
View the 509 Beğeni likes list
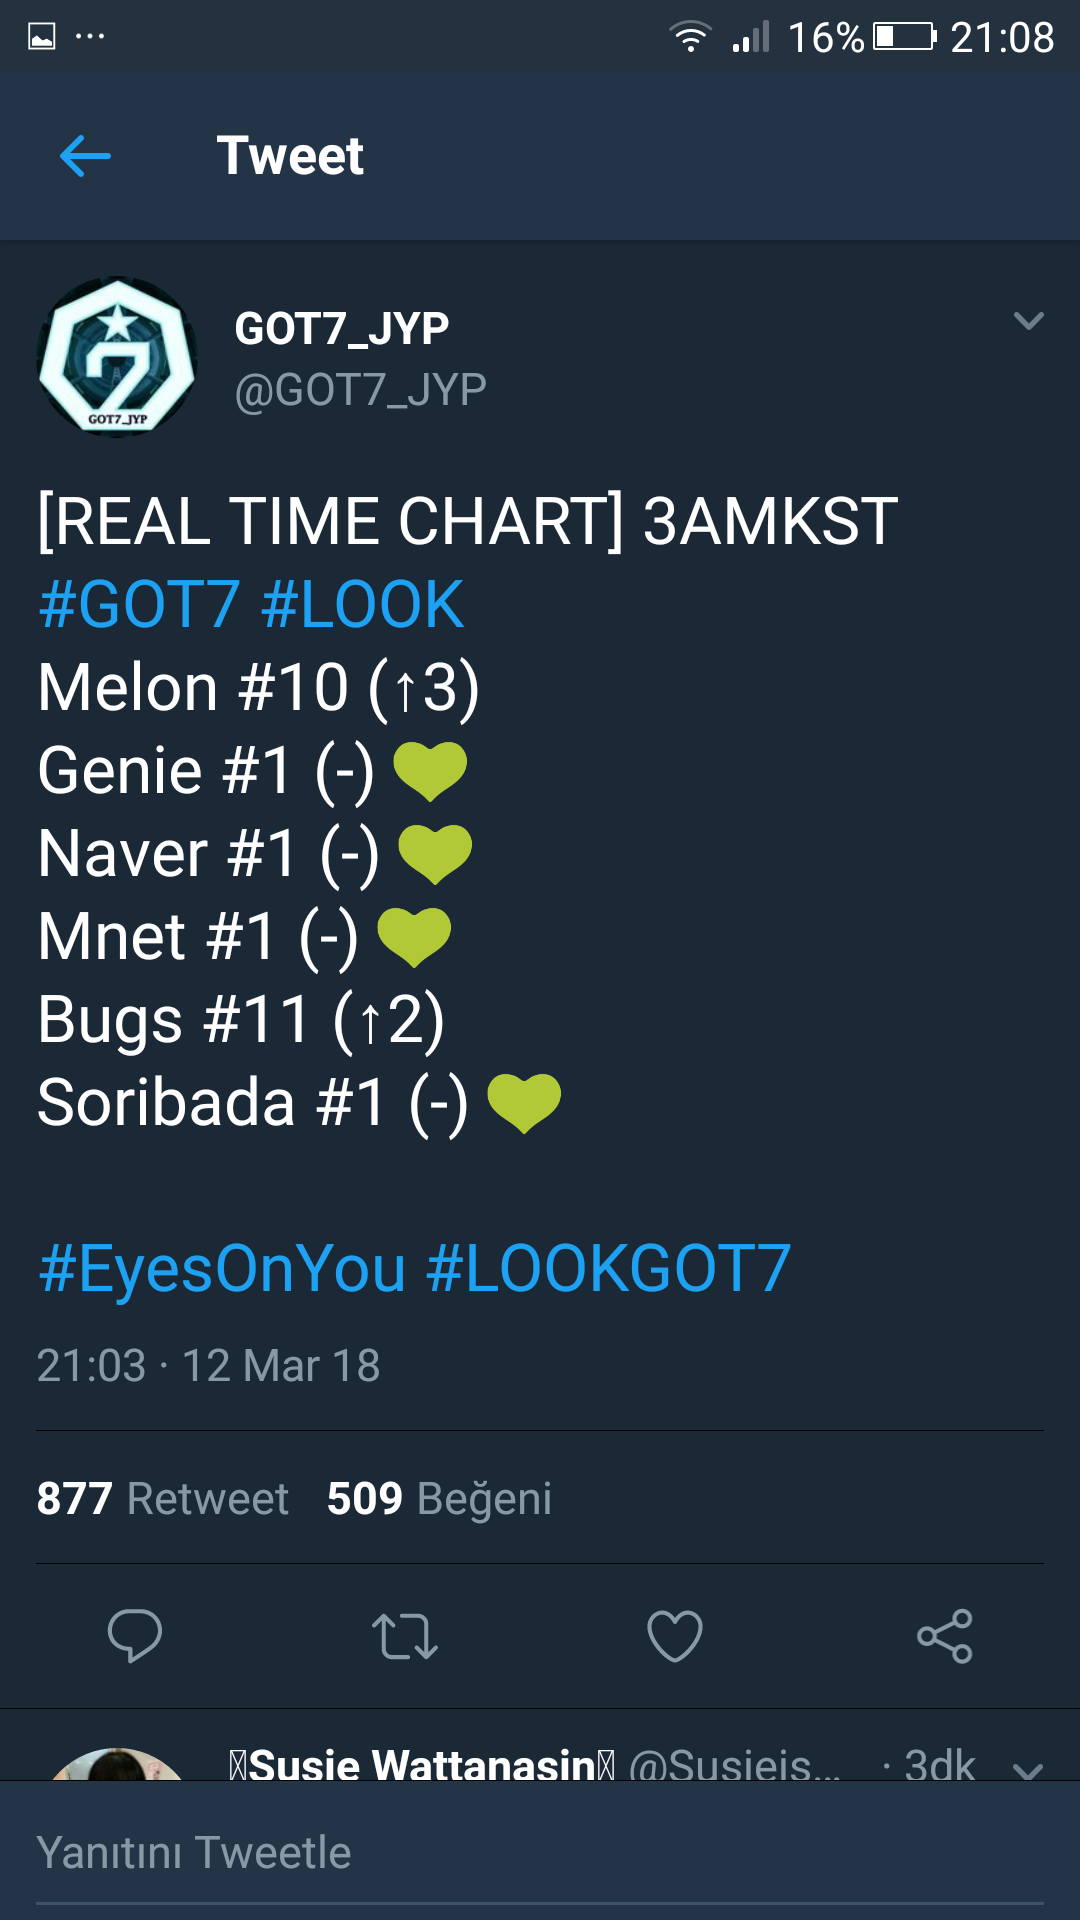[x=439, y=1498]
